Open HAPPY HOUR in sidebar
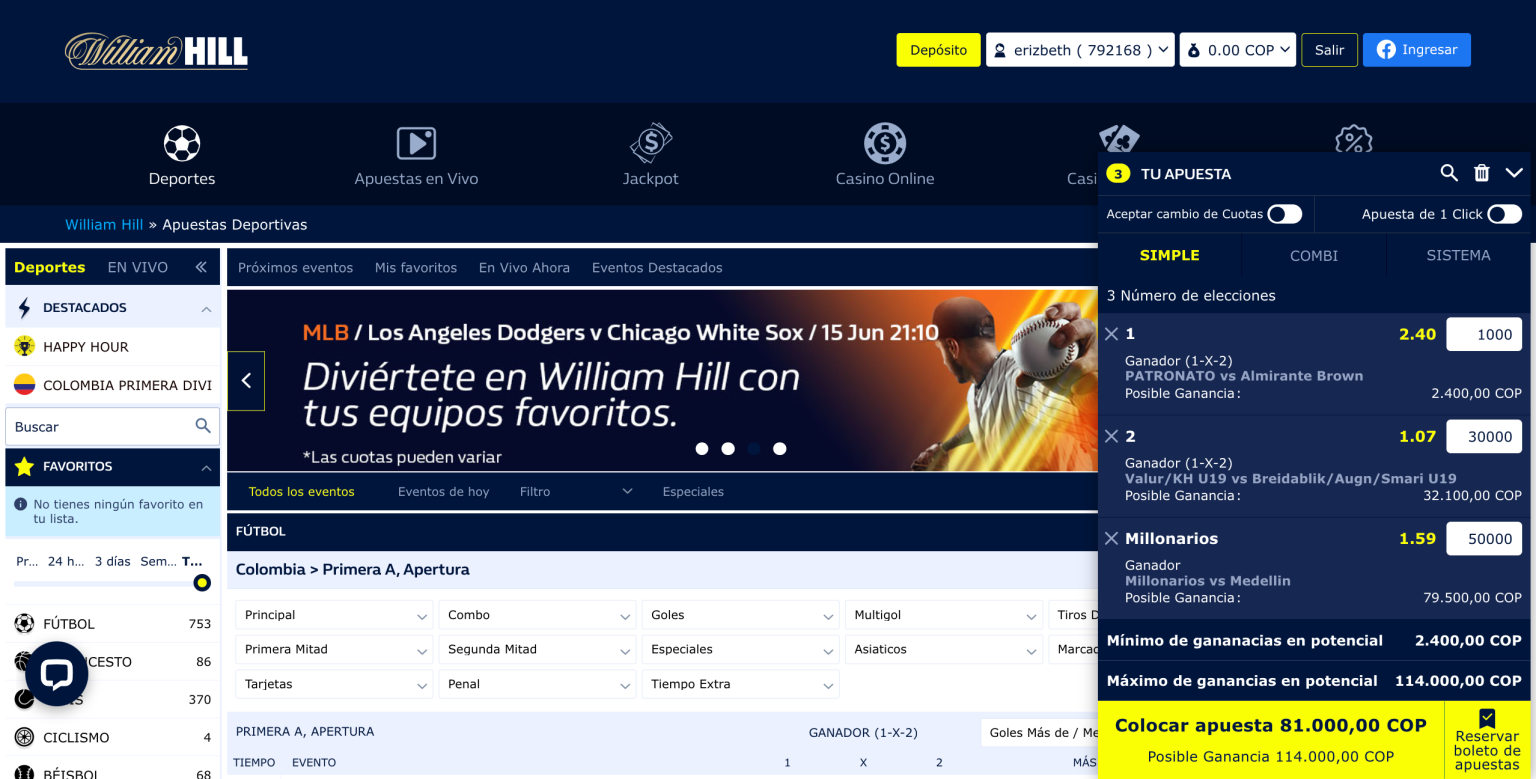 click(x=112, y=347)
